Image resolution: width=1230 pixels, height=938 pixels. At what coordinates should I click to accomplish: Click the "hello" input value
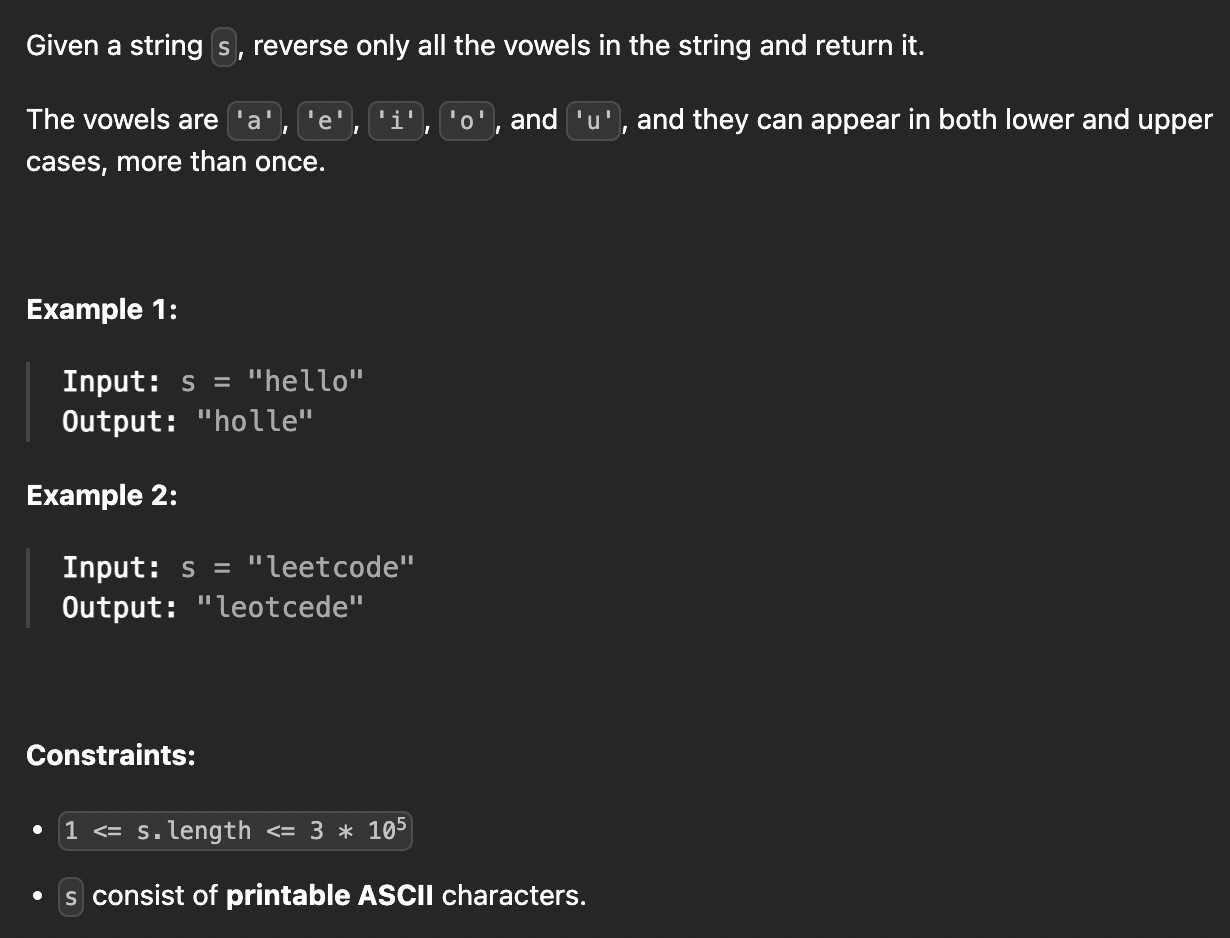point(304,381)
